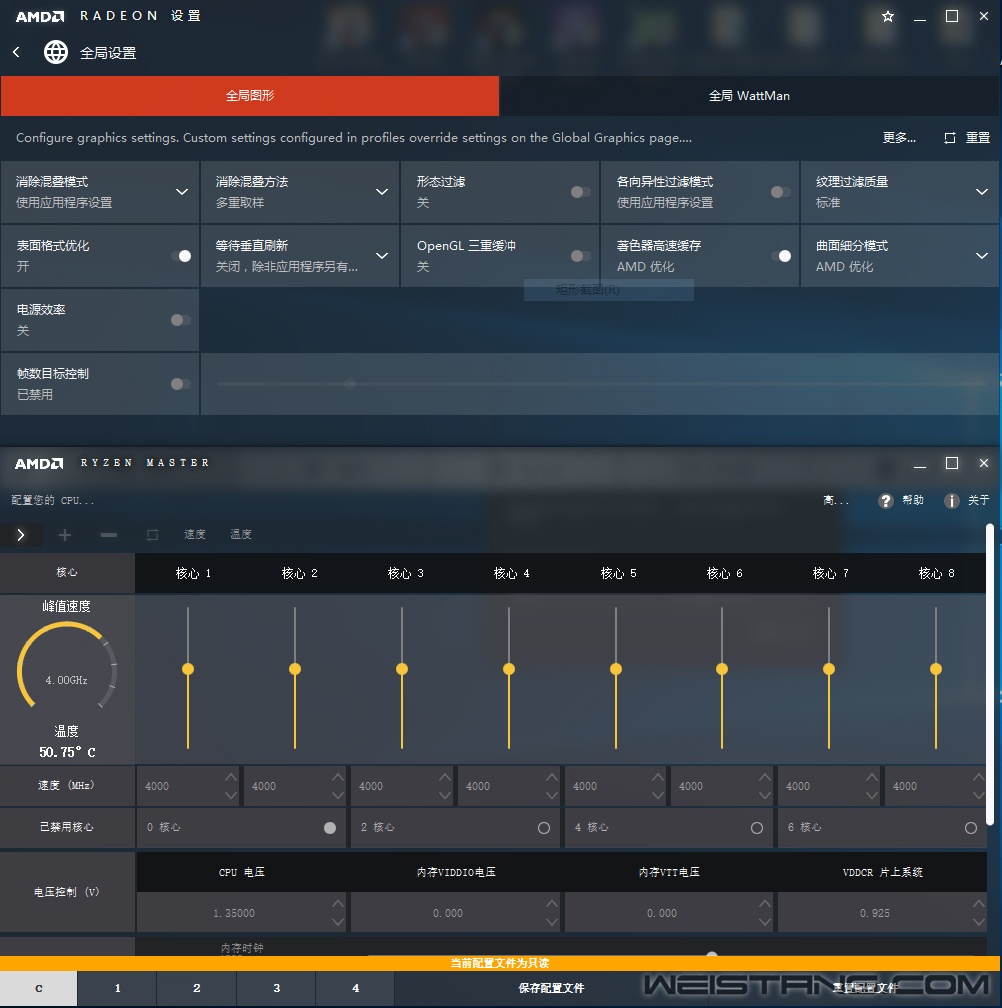Click the AMD logo in Ryzen Master
Viewport: 1002px width, 1008px height.
tap(39, 464)
